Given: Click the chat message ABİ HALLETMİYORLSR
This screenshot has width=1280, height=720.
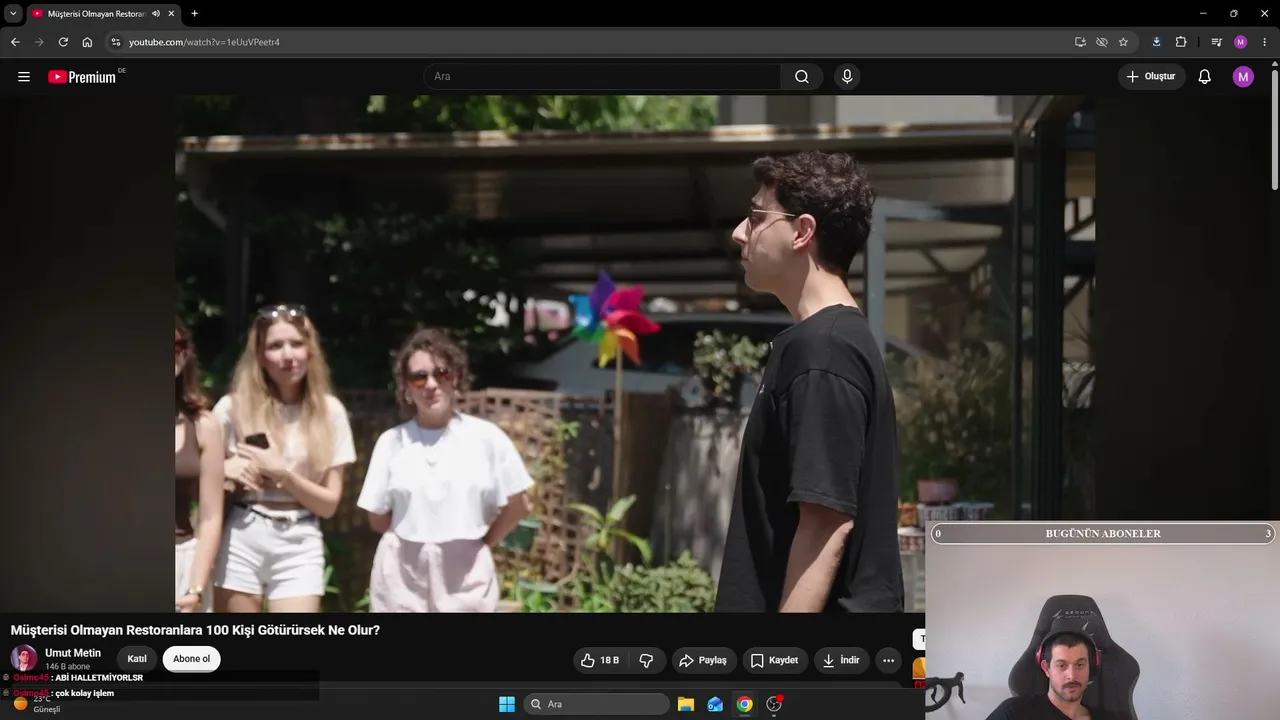Looking at the screenshot, I should pos(98,678).
